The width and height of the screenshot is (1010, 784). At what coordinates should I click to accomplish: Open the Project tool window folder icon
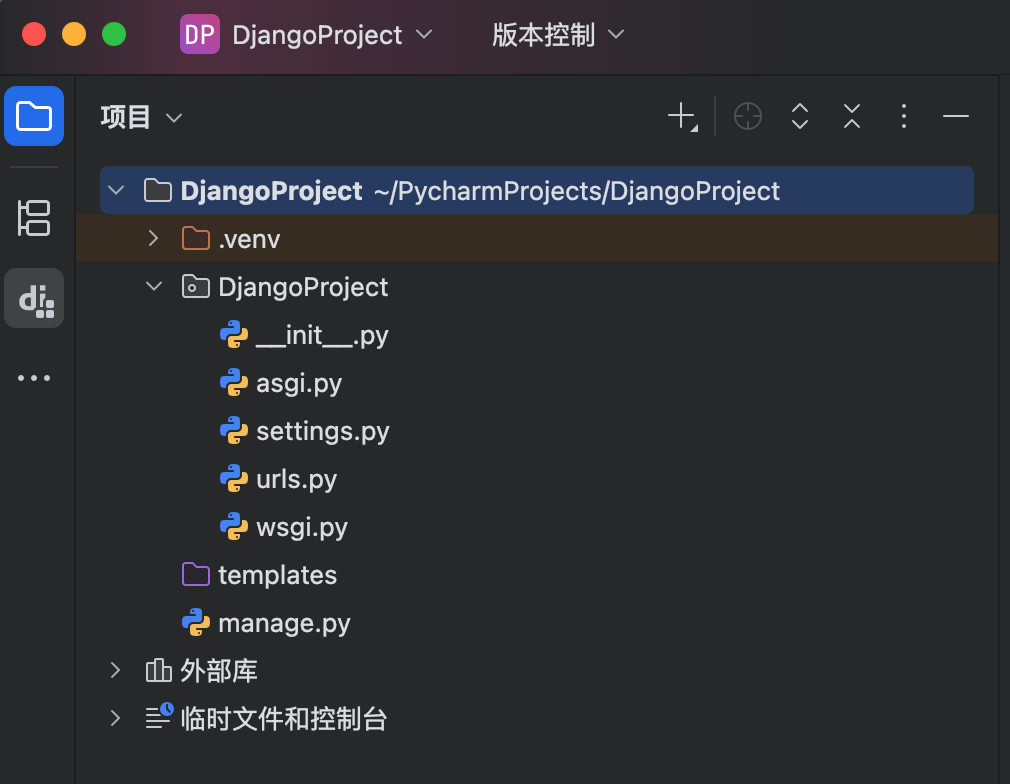34,116
